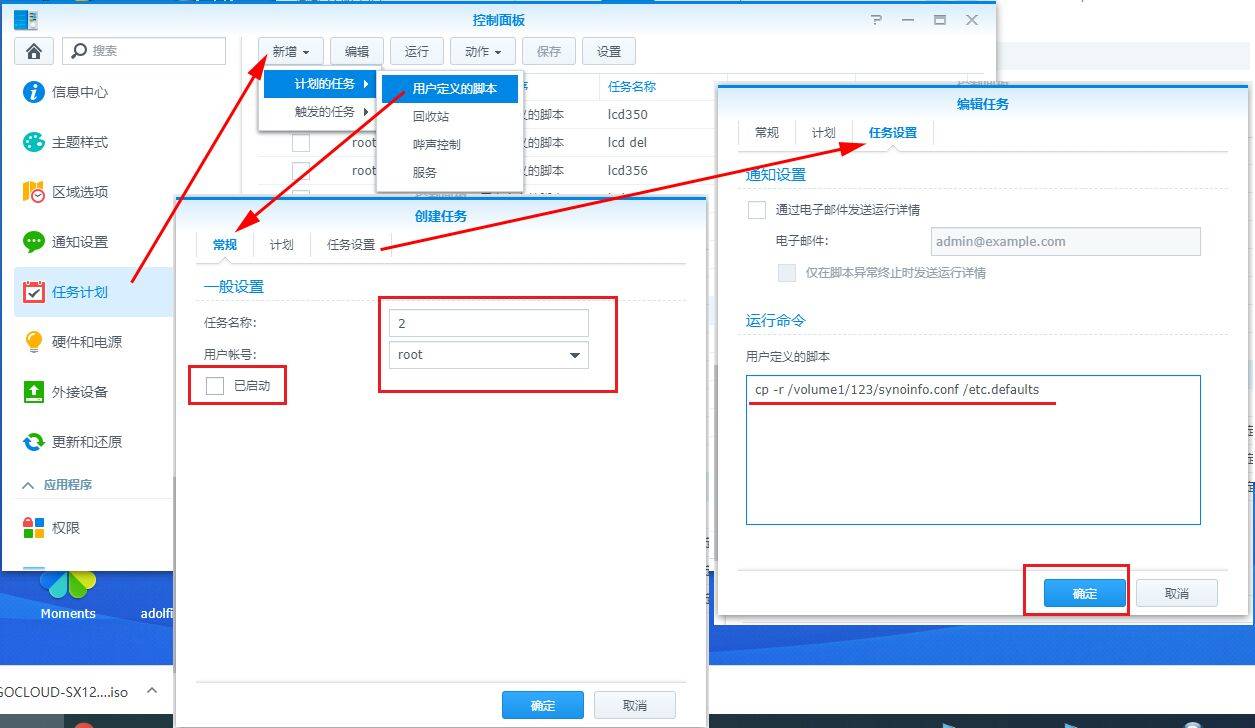Open the 新增 create dropdown button
This screenshot has height=728, width=1255.
[x=290, y=52]
